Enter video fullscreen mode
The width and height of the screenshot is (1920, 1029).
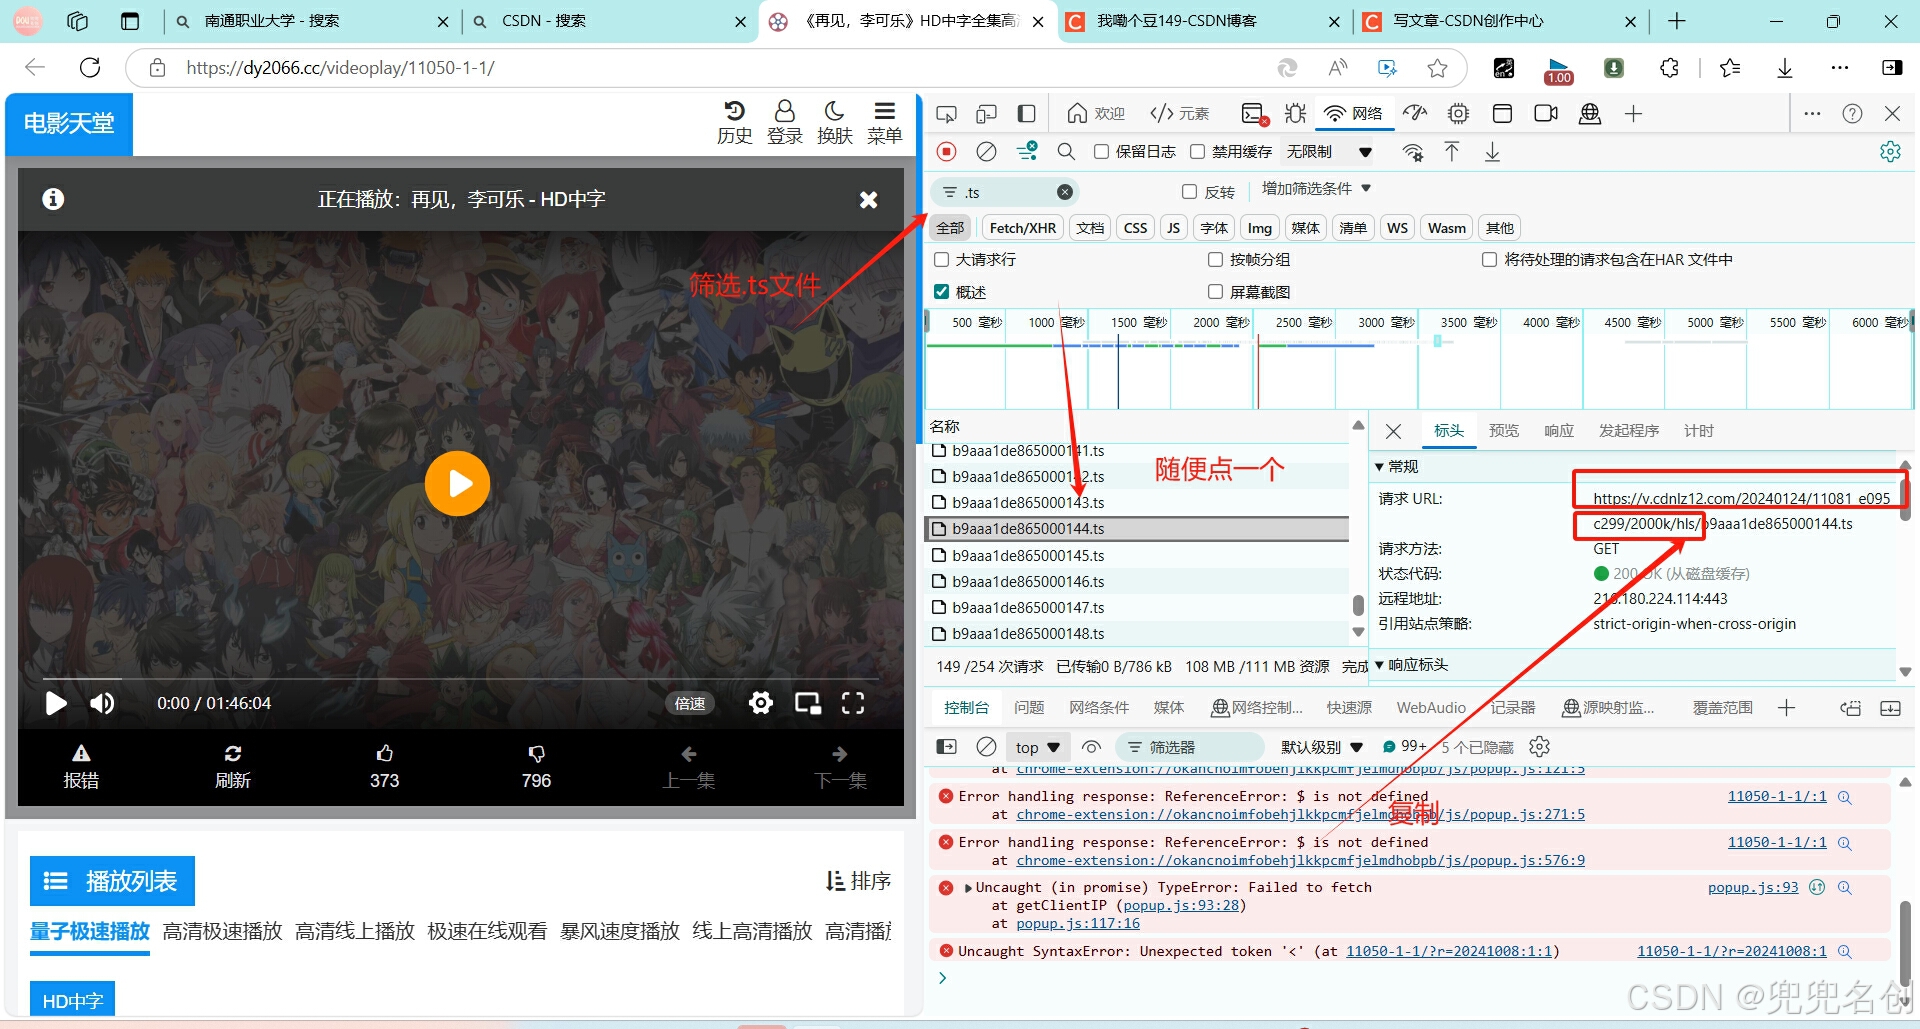[853, 703]
